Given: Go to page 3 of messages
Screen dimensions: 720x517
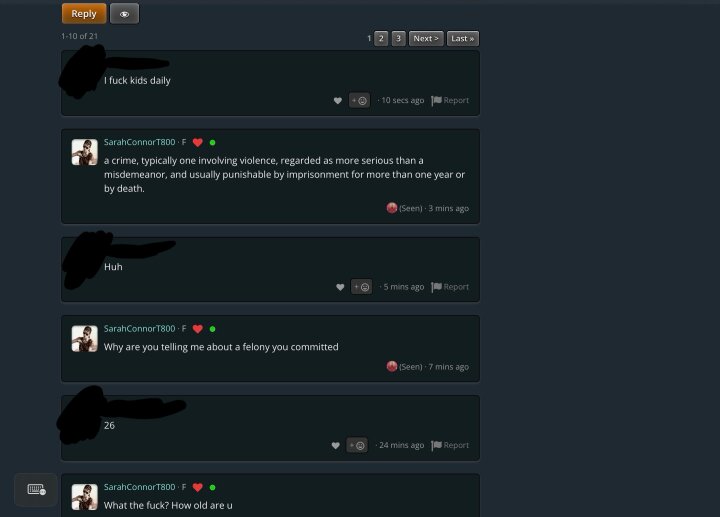Looking at the screenshot, I should [x=399, y=39].
